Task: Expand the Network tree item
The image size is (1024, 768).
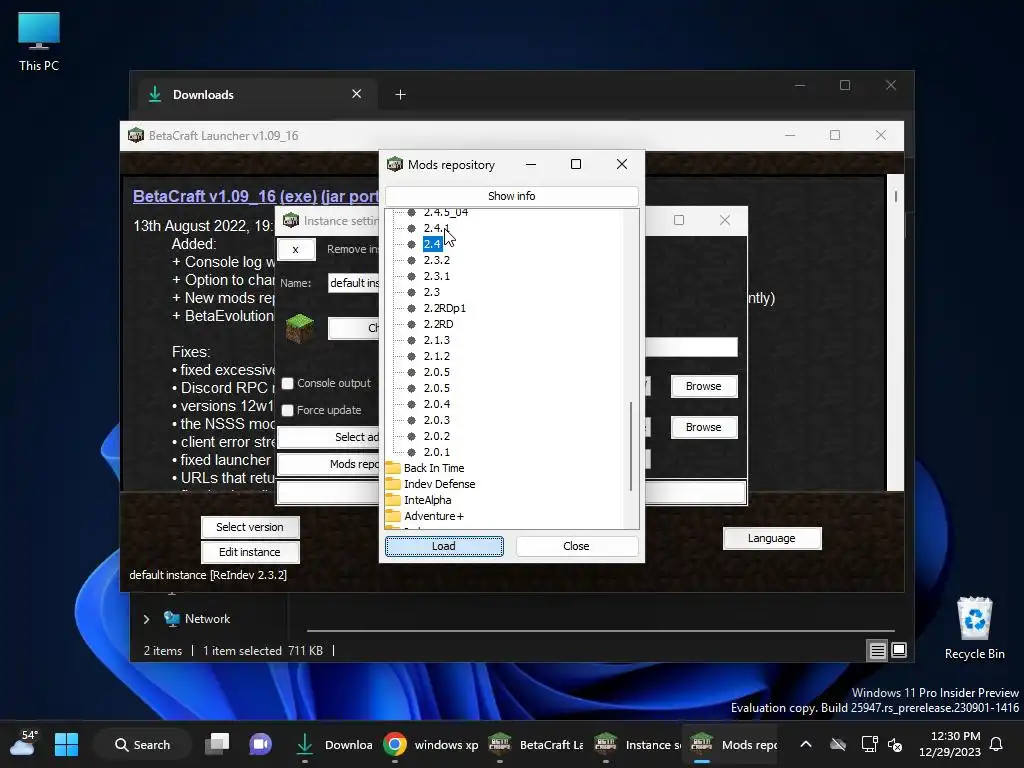Action: (x=146, y=619)
